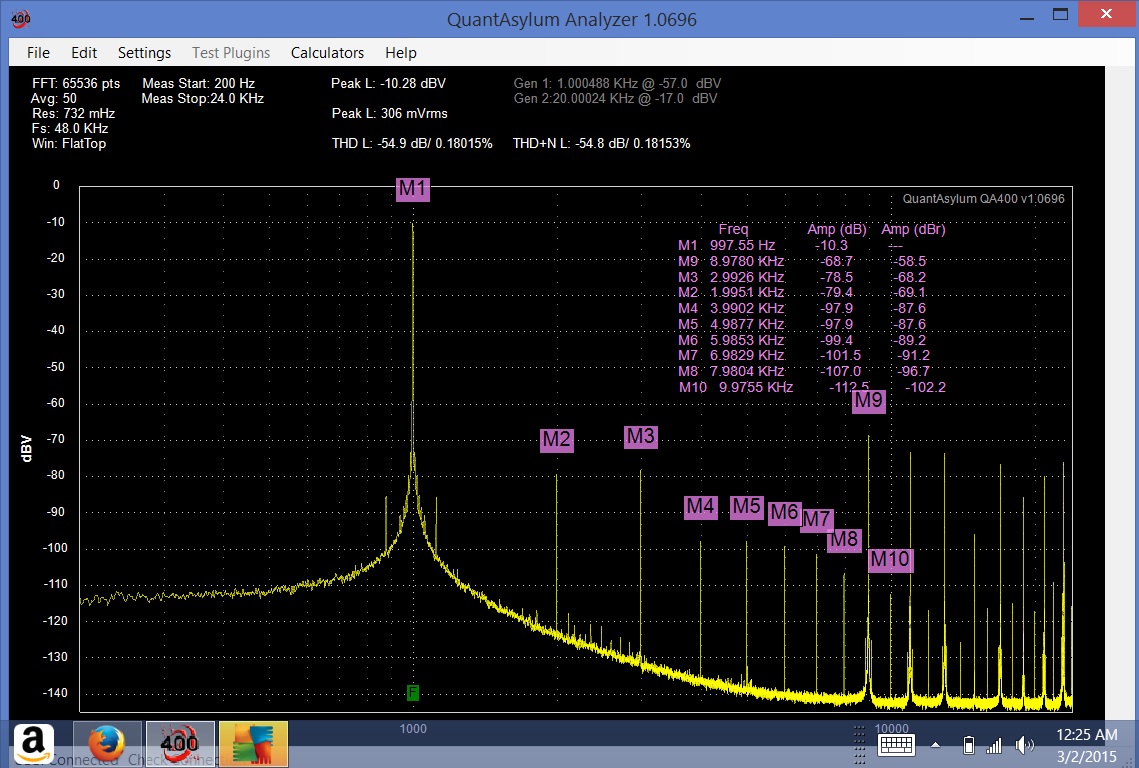Image resolution: width=1139 pixels, height=768 pixels.
Task: Open the Settings menu
Action: point(144,52)
